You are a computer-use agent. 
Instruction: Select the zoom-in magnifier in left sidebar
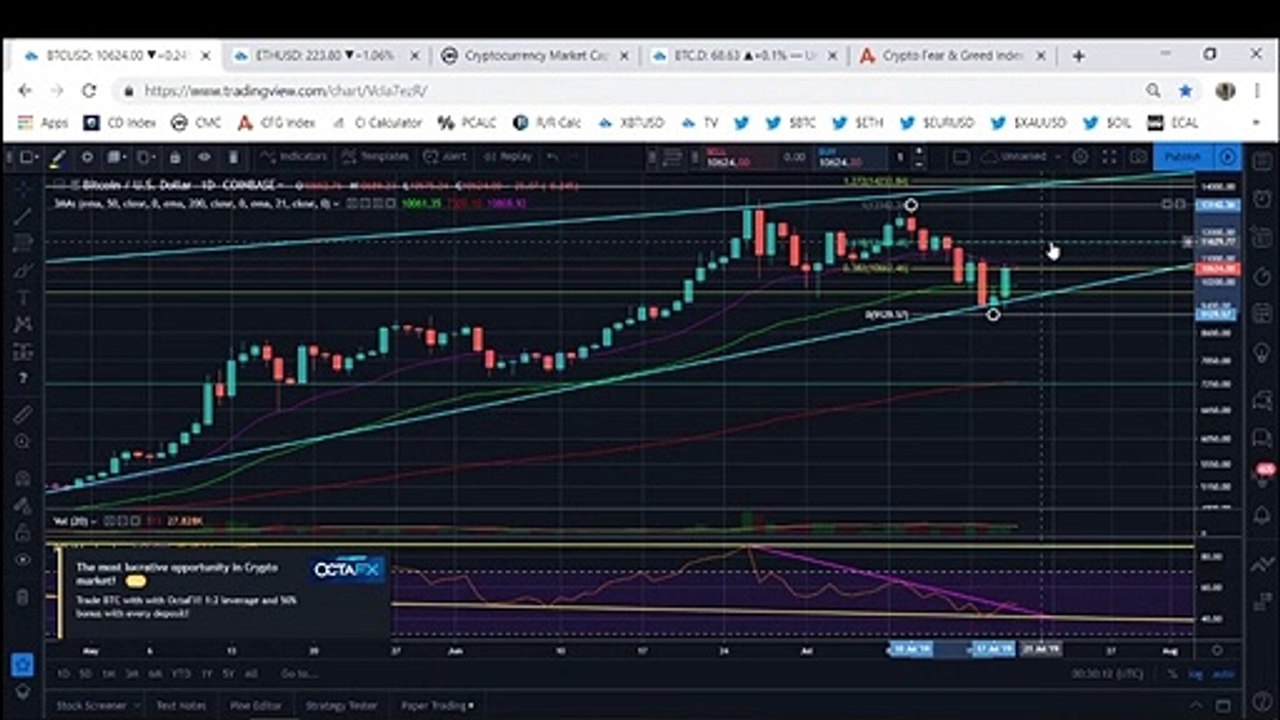23,441
